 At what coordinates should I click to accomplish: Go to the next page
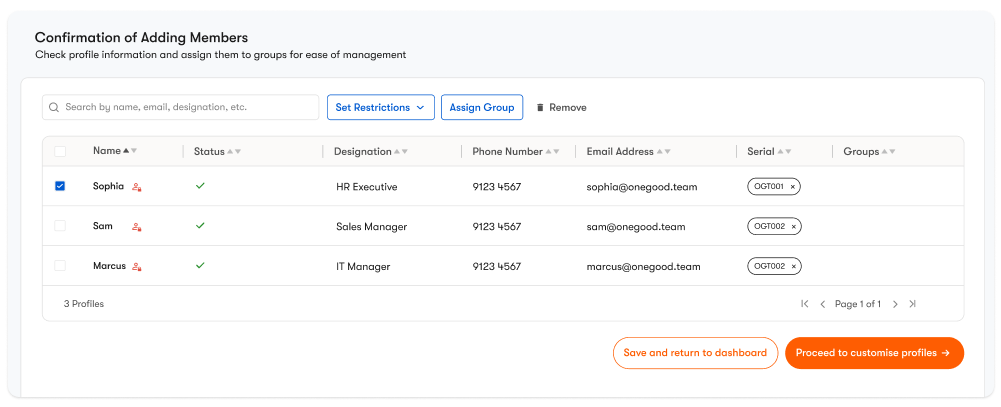[895, 304]
